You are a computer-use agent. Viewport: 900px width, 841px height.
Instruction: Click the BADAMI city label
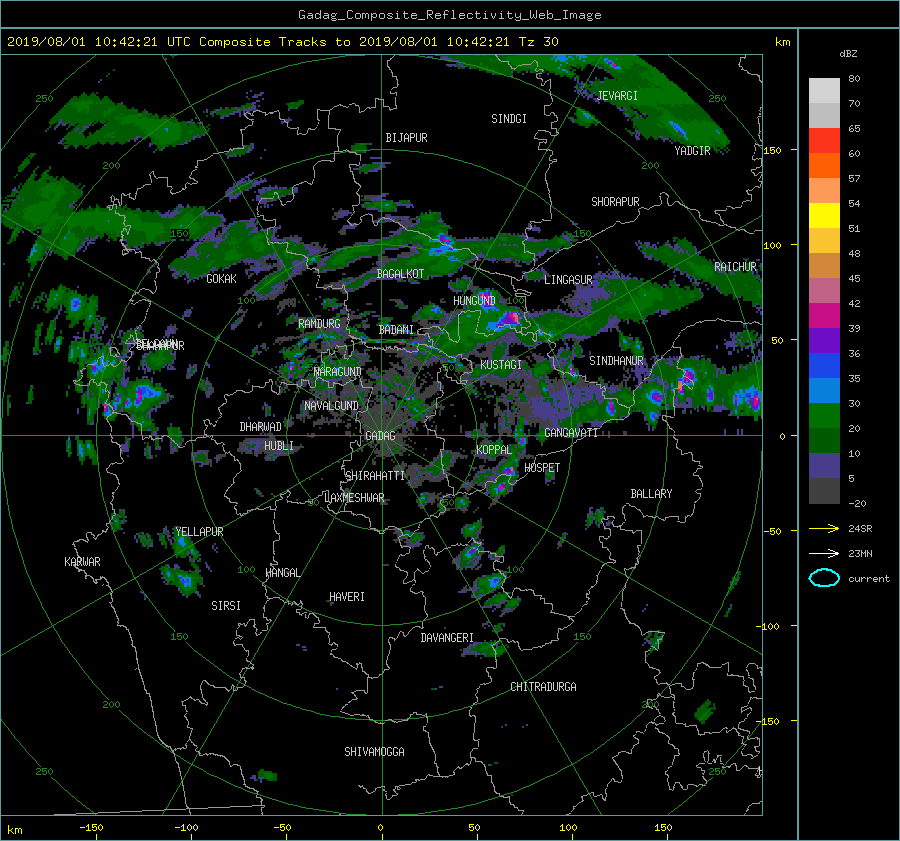396,330
